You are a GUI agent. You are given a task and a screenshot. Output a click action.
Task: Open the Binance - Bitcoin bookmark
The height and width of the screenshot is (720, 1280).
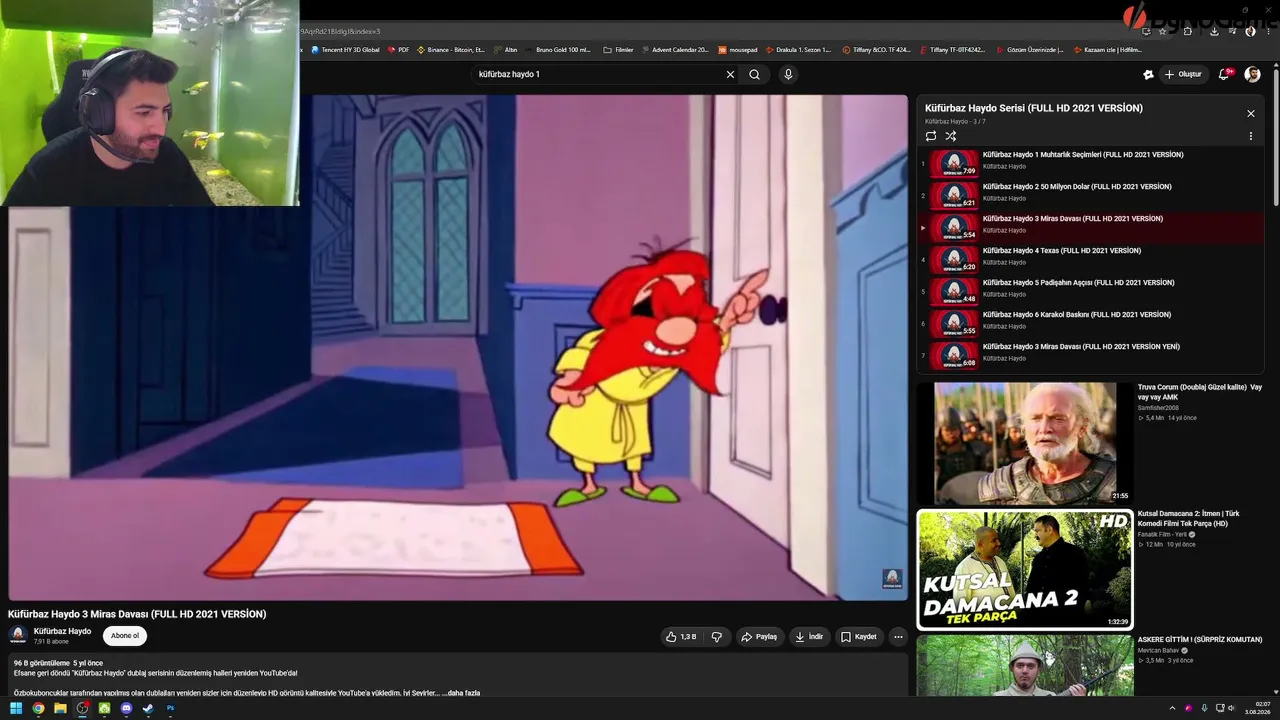click(451, 49)
